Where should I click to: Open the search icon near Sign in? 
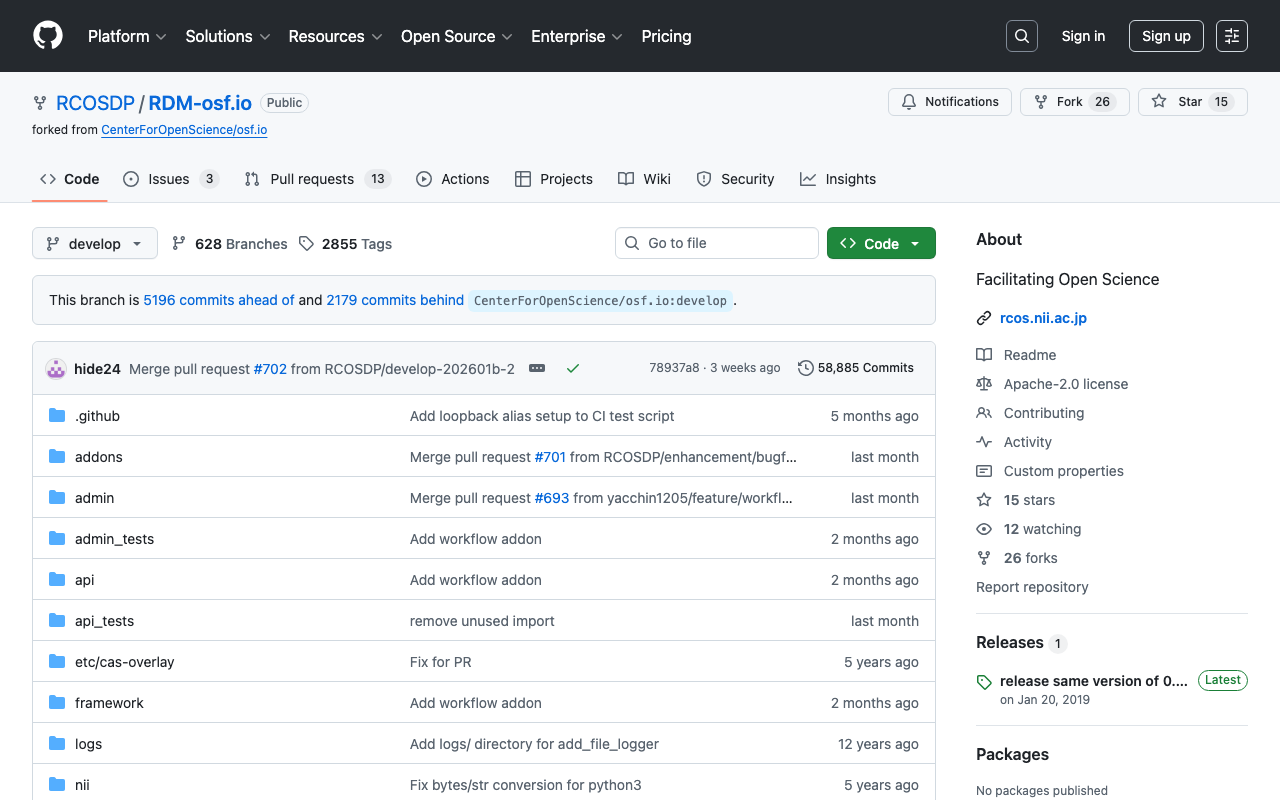[1021, 35]
